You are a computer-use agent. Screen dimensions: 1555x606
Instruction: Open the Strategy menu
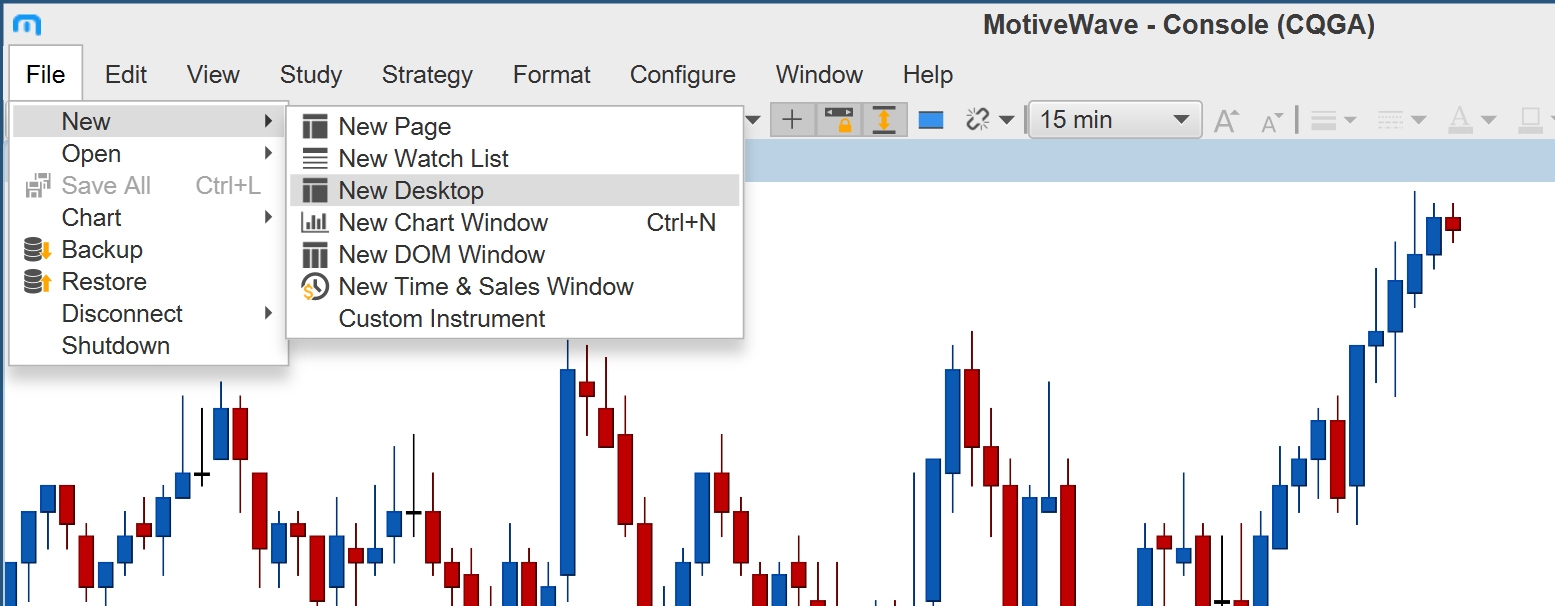[x=427, y=75]
